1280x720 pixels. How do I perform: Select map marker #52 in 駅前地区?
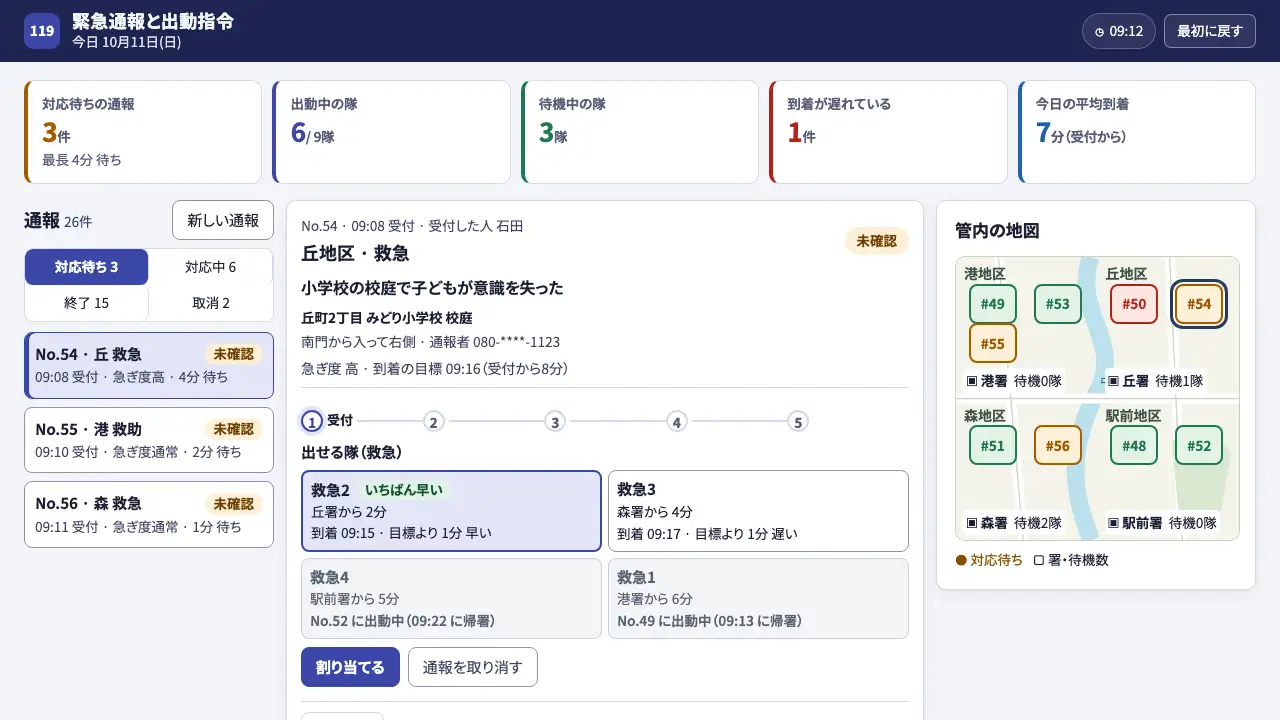[1199, 445]
